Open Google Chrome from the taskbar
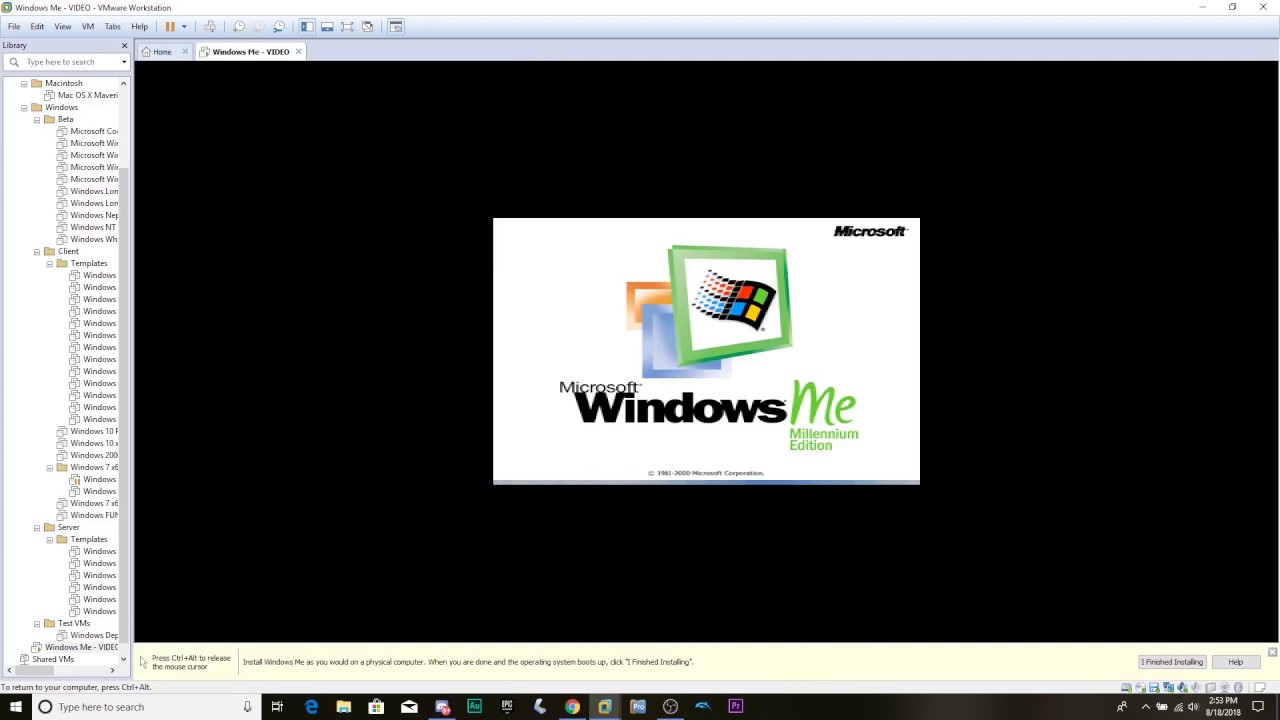Viewport: 1280px width, 720px height. [572, 707]
